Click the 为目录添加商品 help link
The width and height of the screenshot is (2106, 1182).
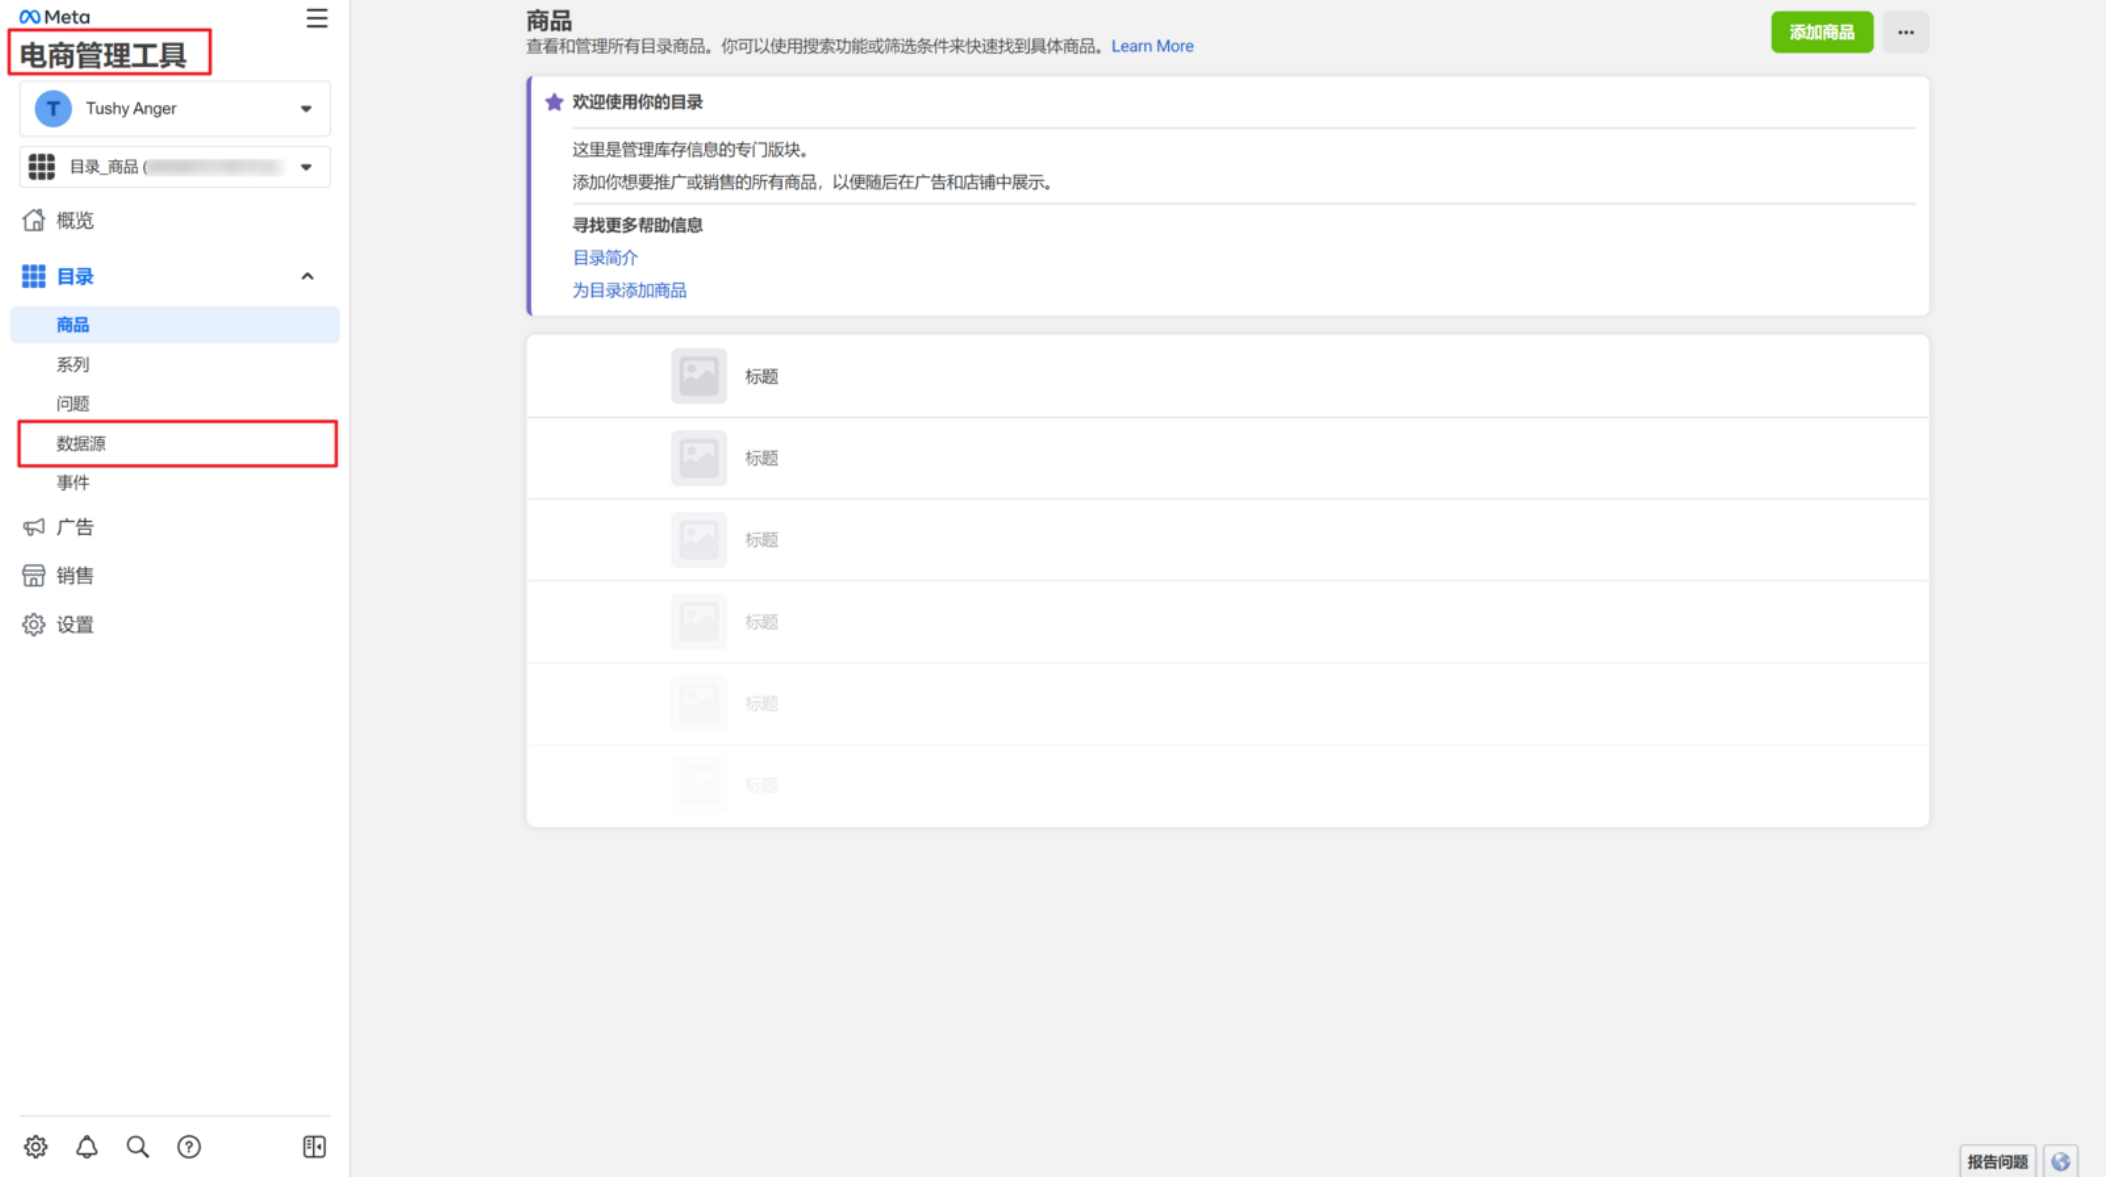point(629,290)
